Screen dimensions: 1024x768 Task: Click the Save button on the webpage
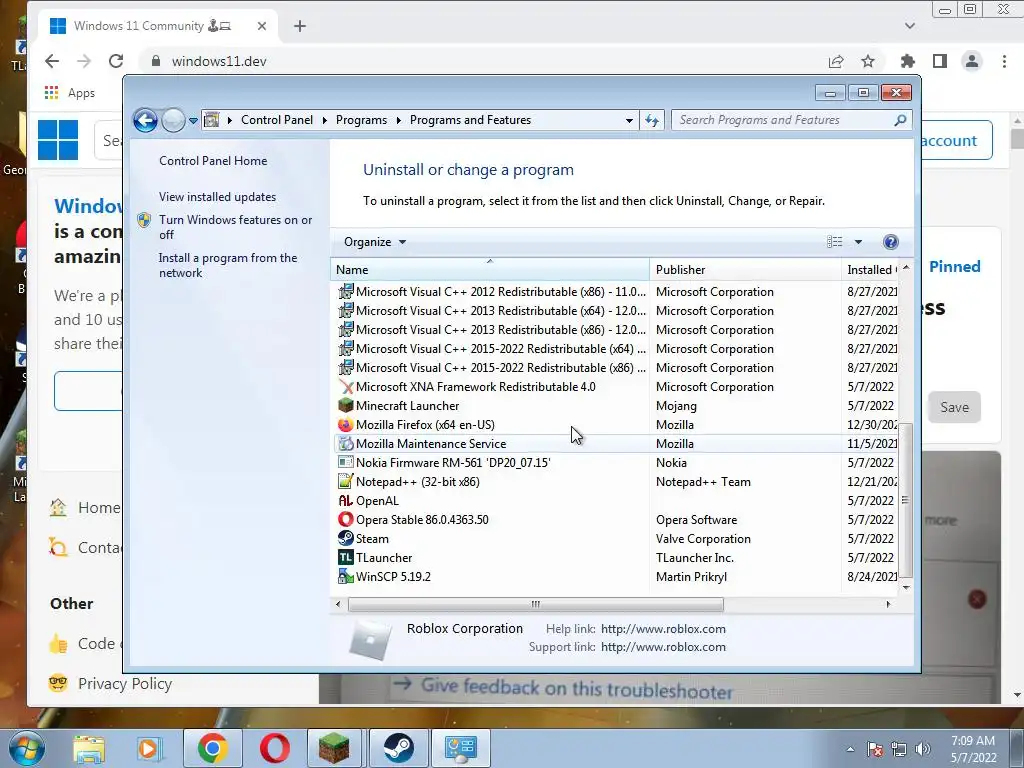coord(954,408)
